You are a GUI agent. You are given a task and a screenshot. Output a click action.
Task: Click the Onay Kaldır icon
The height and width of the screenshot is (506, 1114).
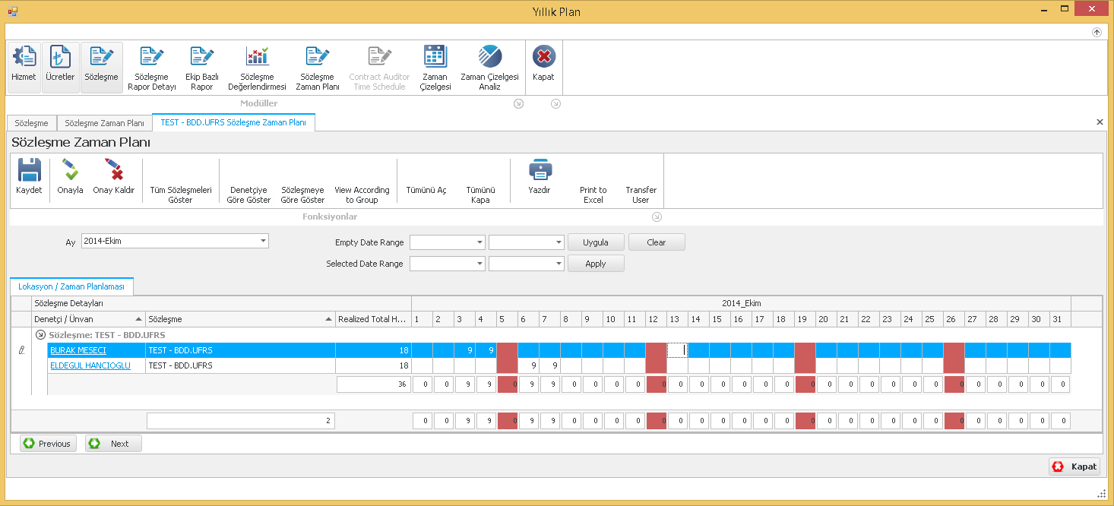[113, 177]
